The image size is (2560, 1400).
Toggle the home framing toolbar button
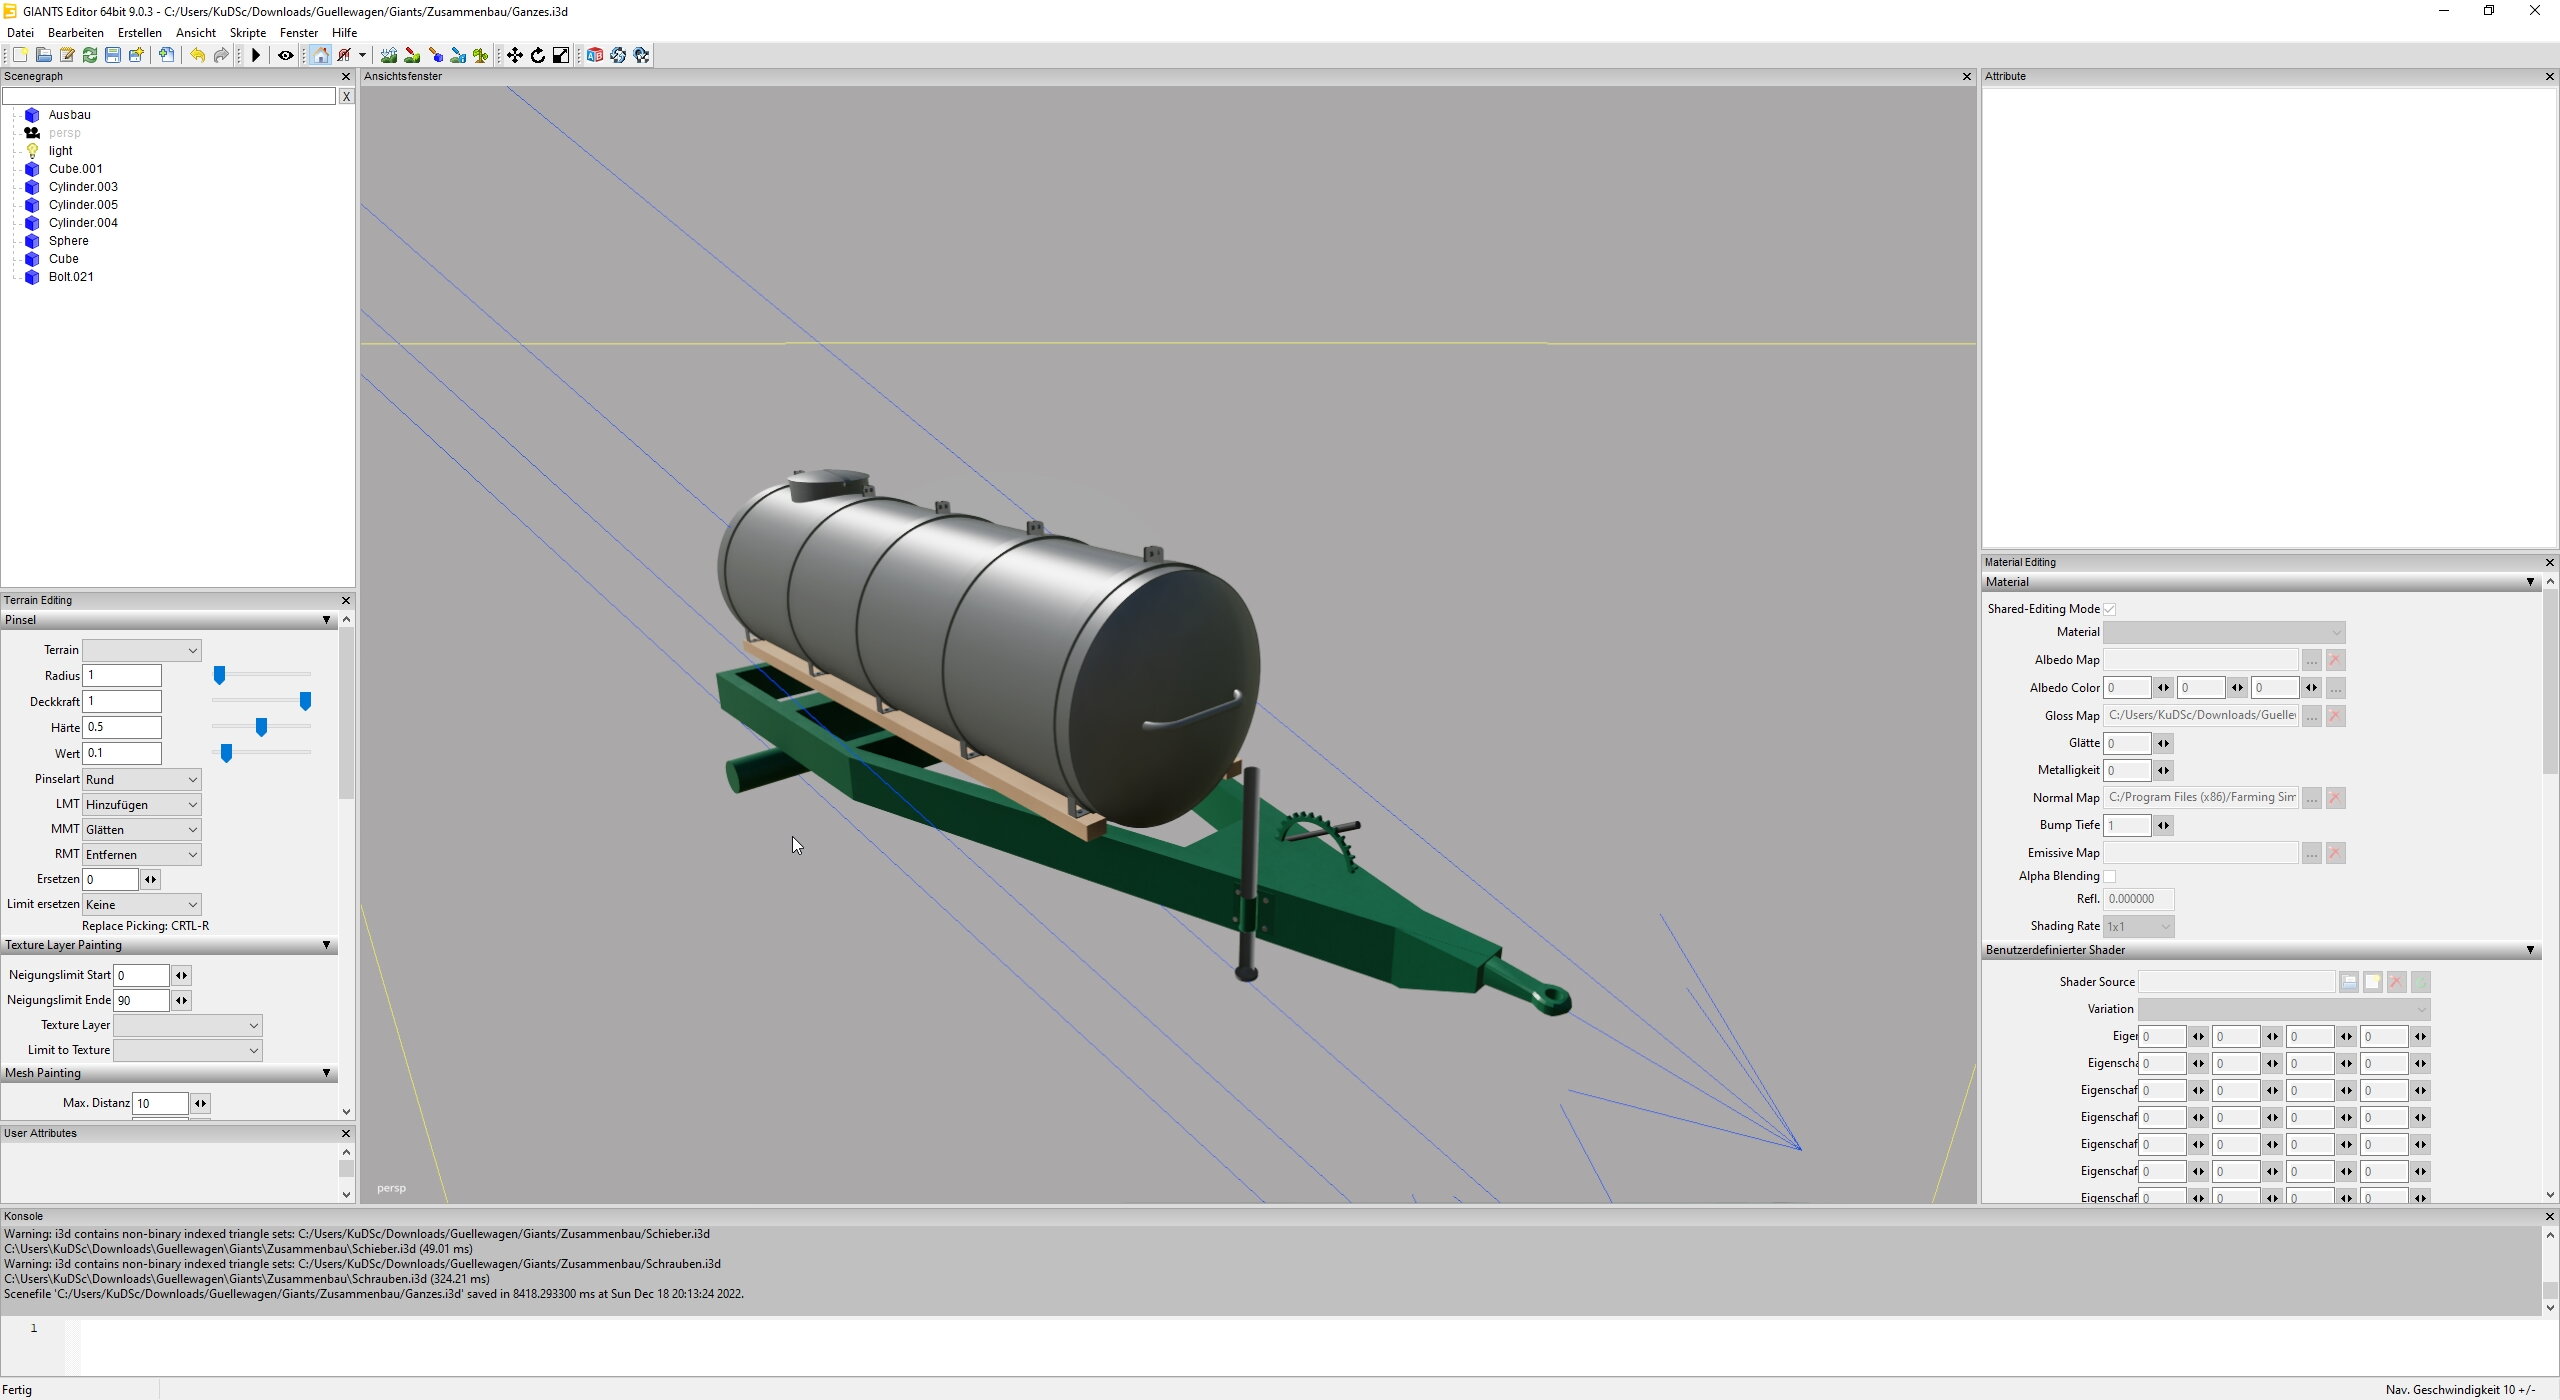coord(320,55)
